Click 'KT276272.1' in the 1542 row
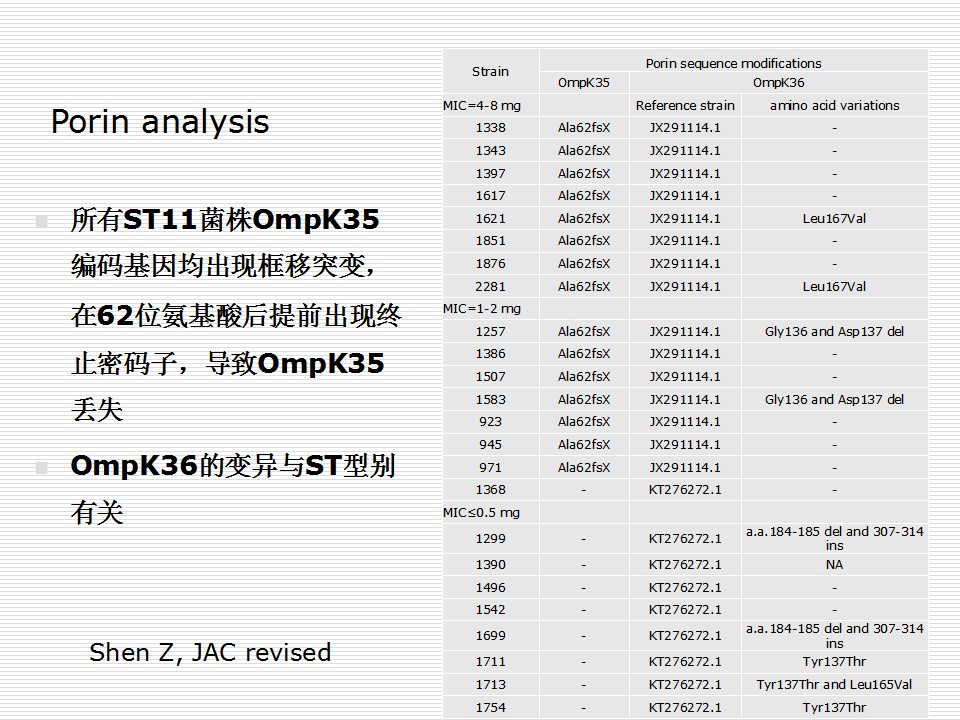 [x=684, y=610]
